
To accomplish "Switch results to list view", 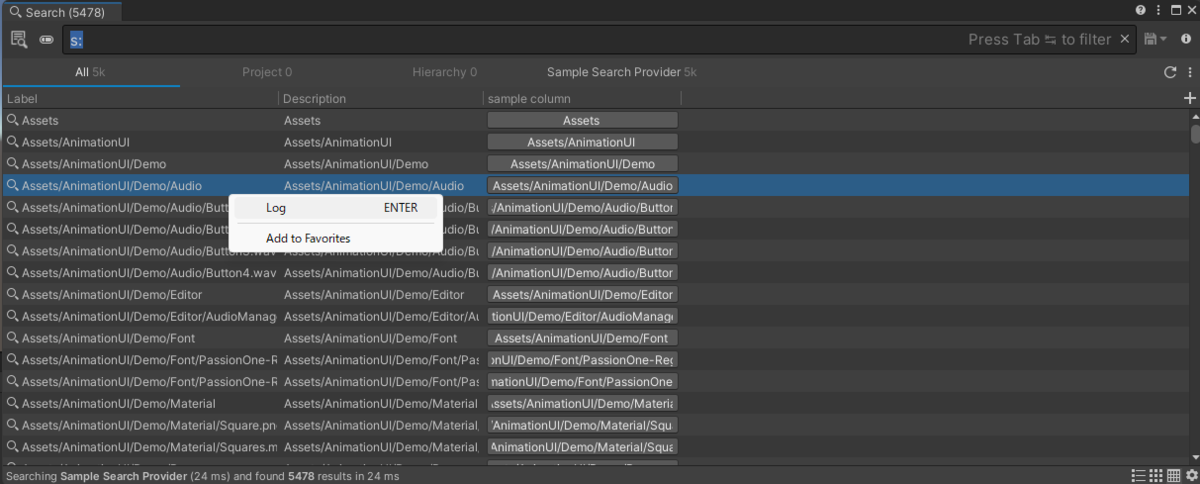I will click(1139, 475).
